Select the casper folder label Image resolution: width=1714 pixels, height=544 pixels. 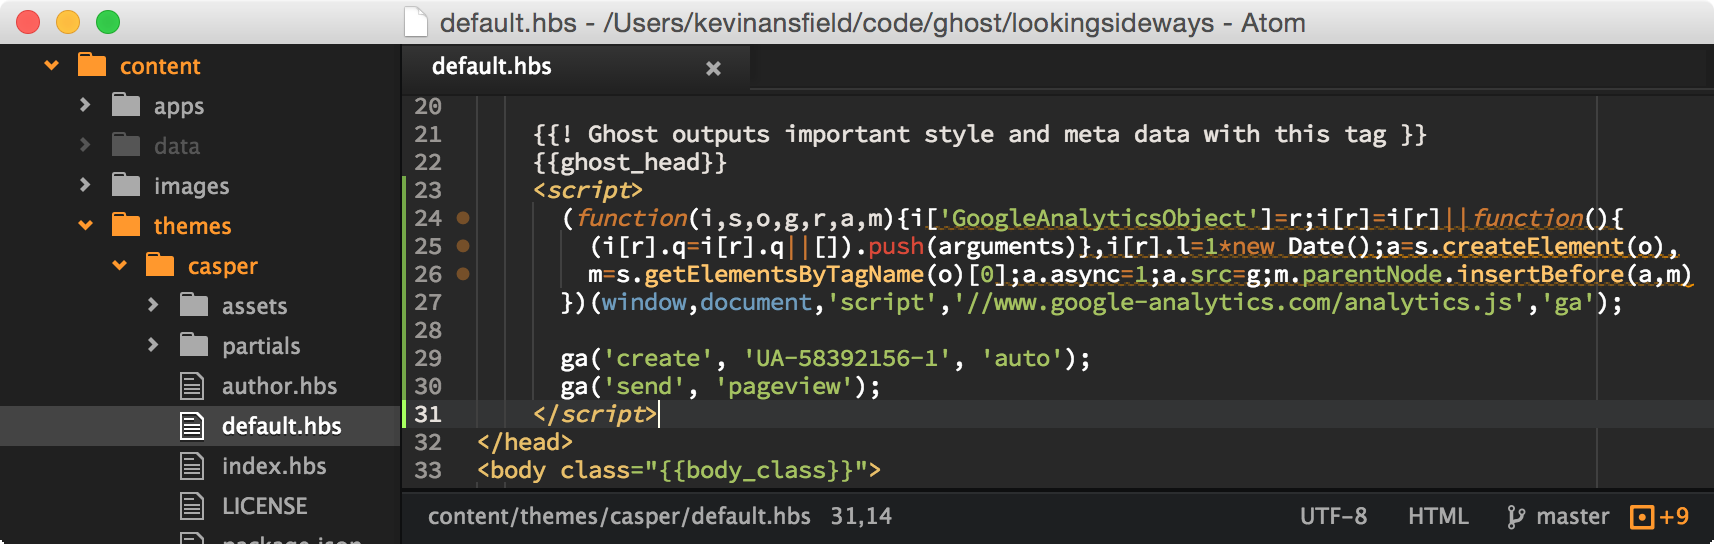pos(223,266)
